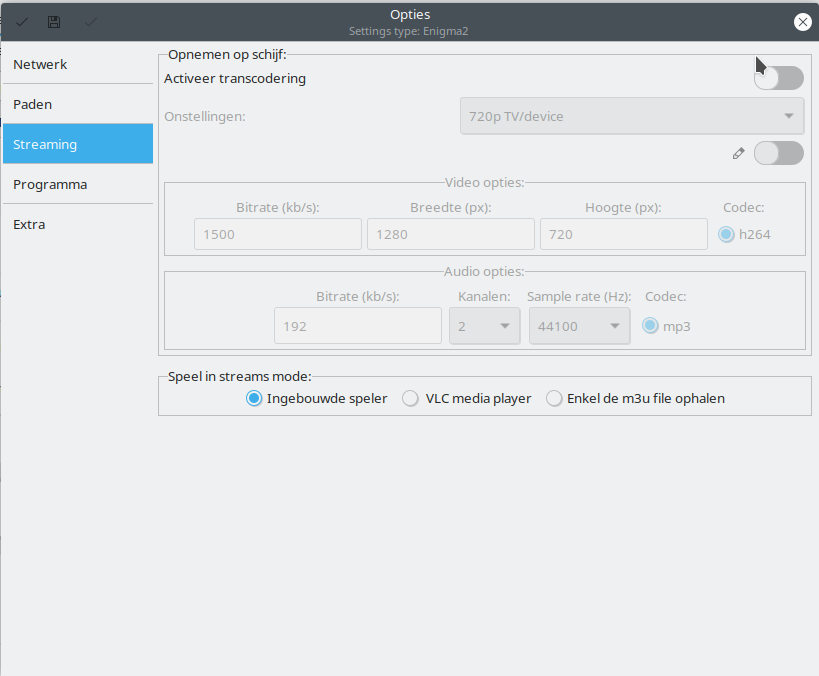The width and height of the screenshot is (819, 676).
Task: Select Enkel de m3u file ophalen
Action: point(555,398)
